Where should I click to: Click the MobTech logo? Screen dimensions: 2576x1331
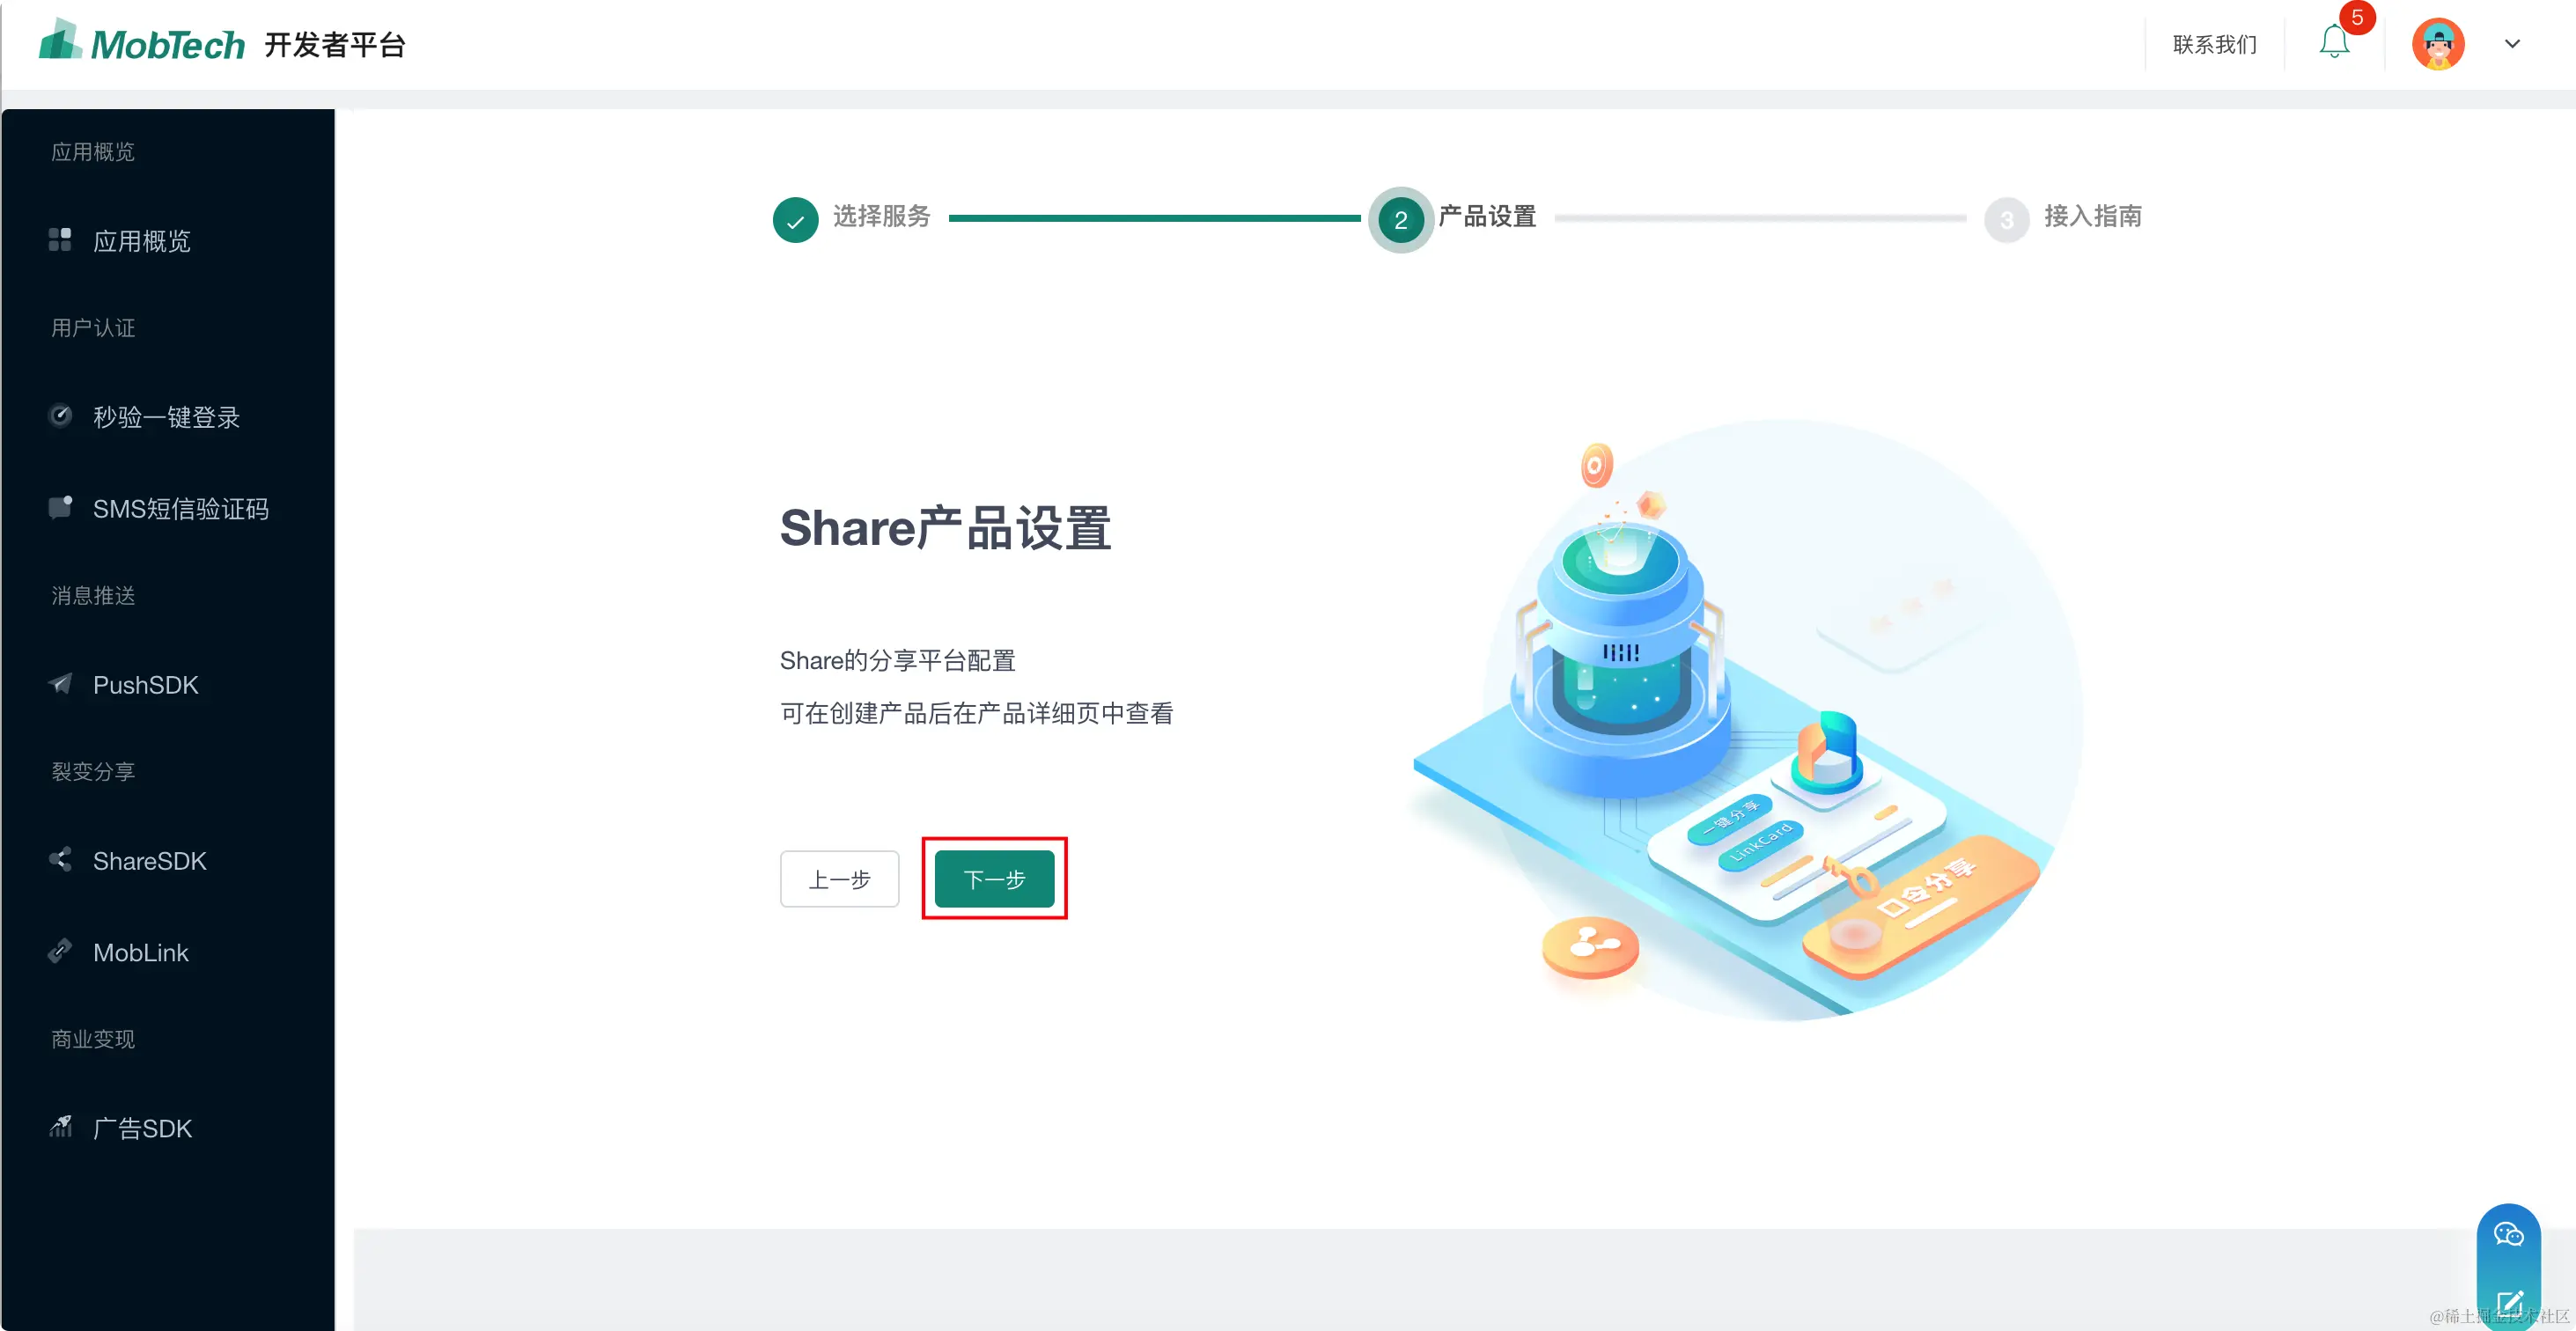click(x=141, y=42)
